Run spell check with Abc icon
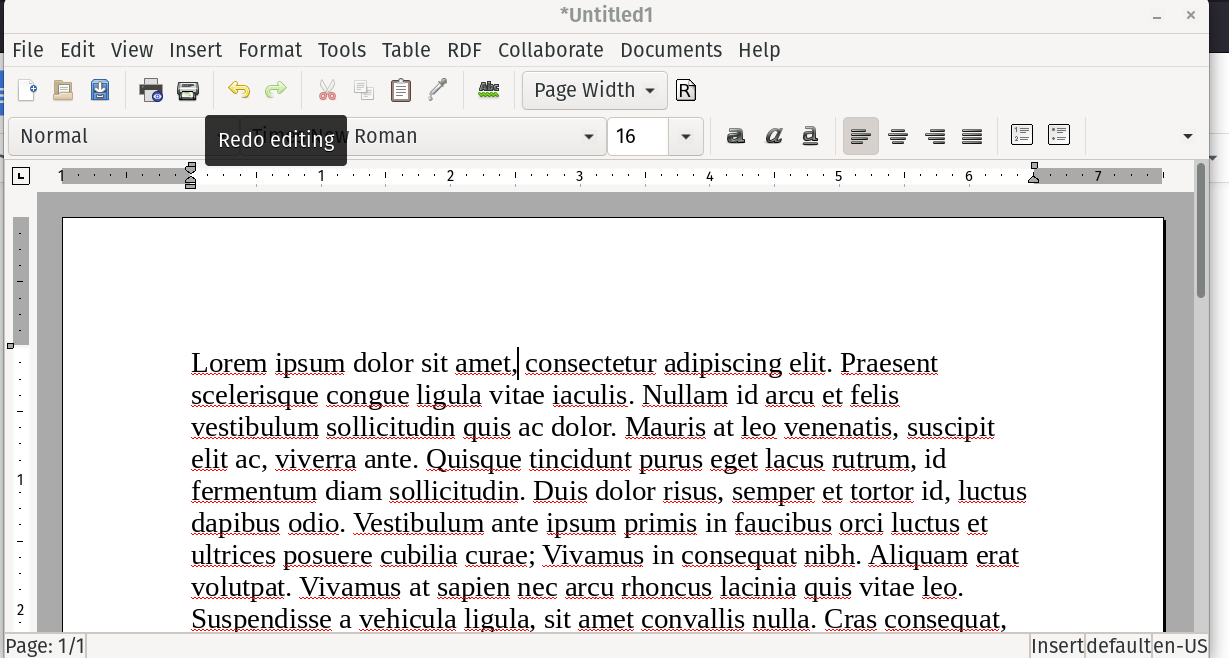The width and height of the screenshot is (1229, 658). click(488, 91)
